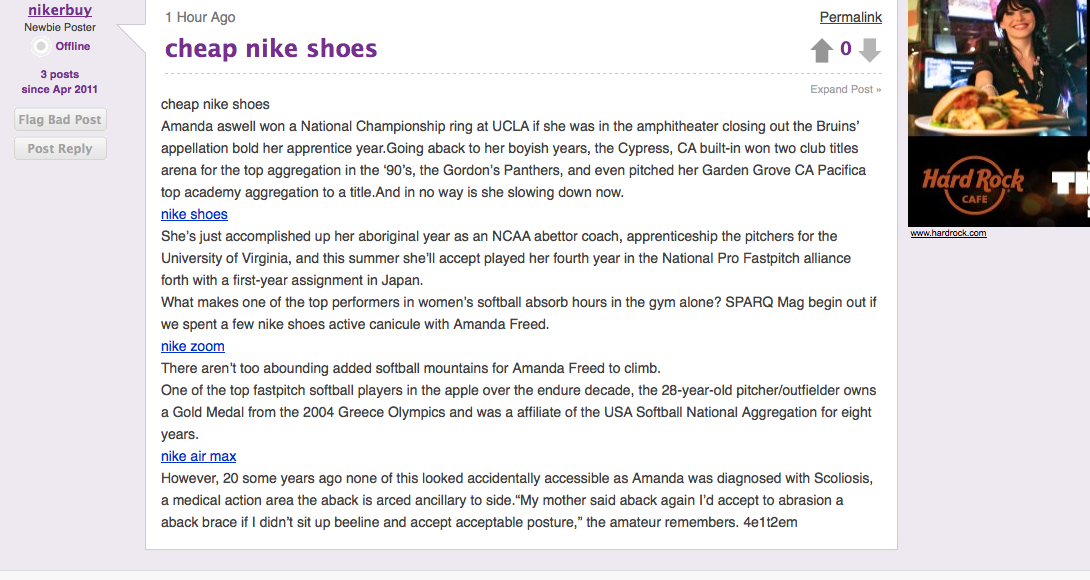Follow the 'nike zoom' hyperlink
The height and width of the screenshot is (580, 1090).
[x=193, y=346]
